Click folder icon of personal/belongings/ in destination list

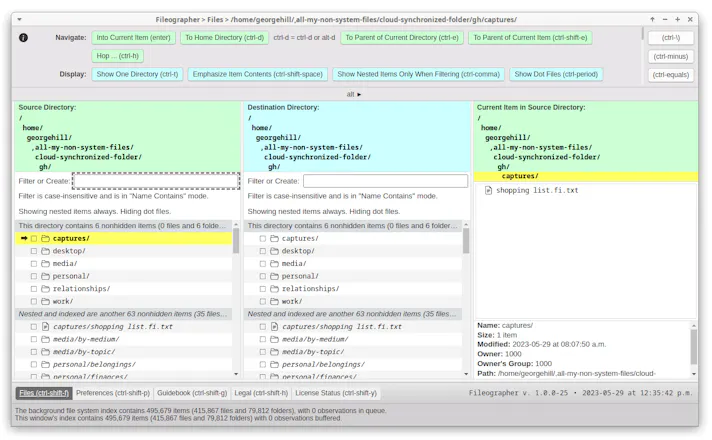tap(274, 365)
